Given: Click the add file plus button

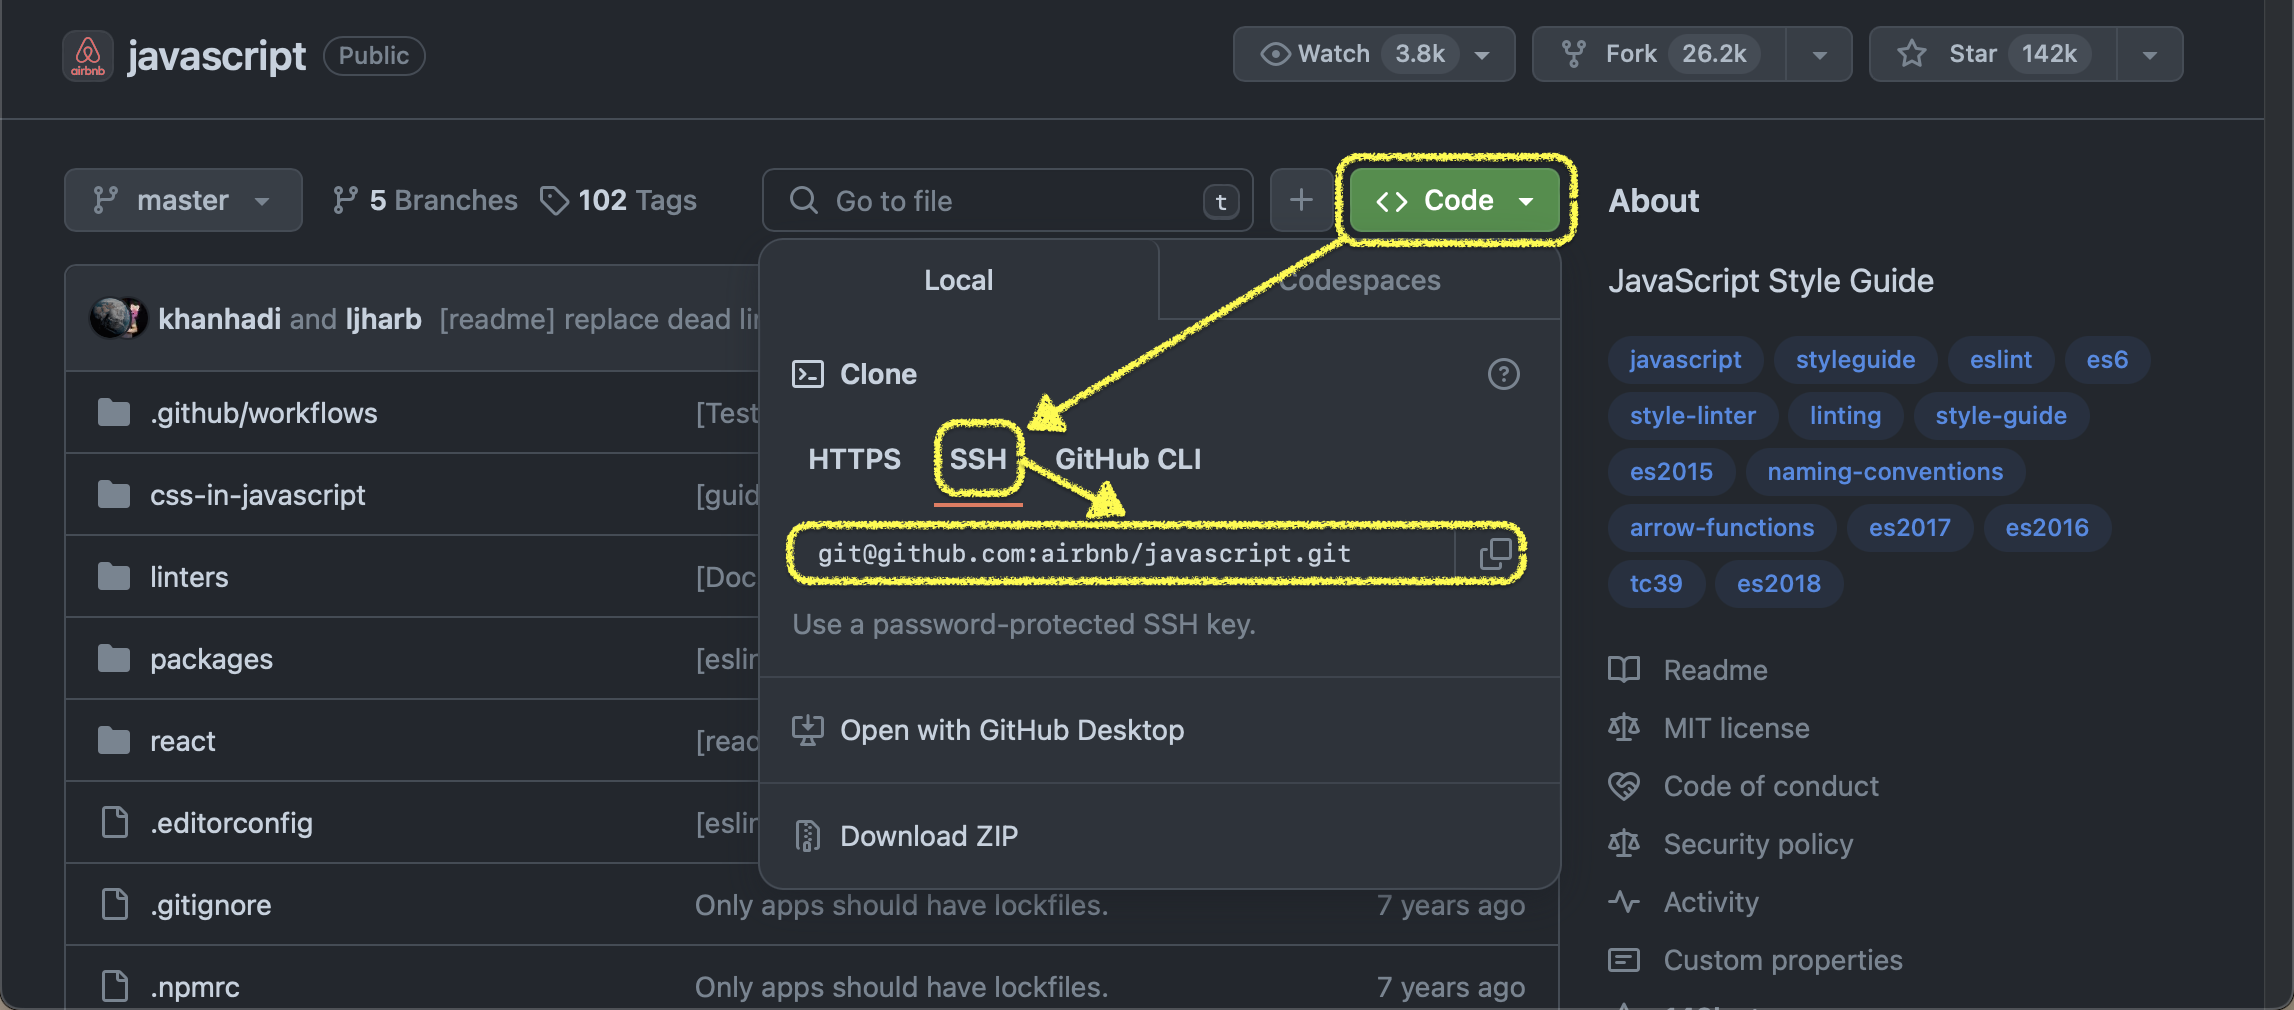Looking at the screenshot, I should 1301,200.
